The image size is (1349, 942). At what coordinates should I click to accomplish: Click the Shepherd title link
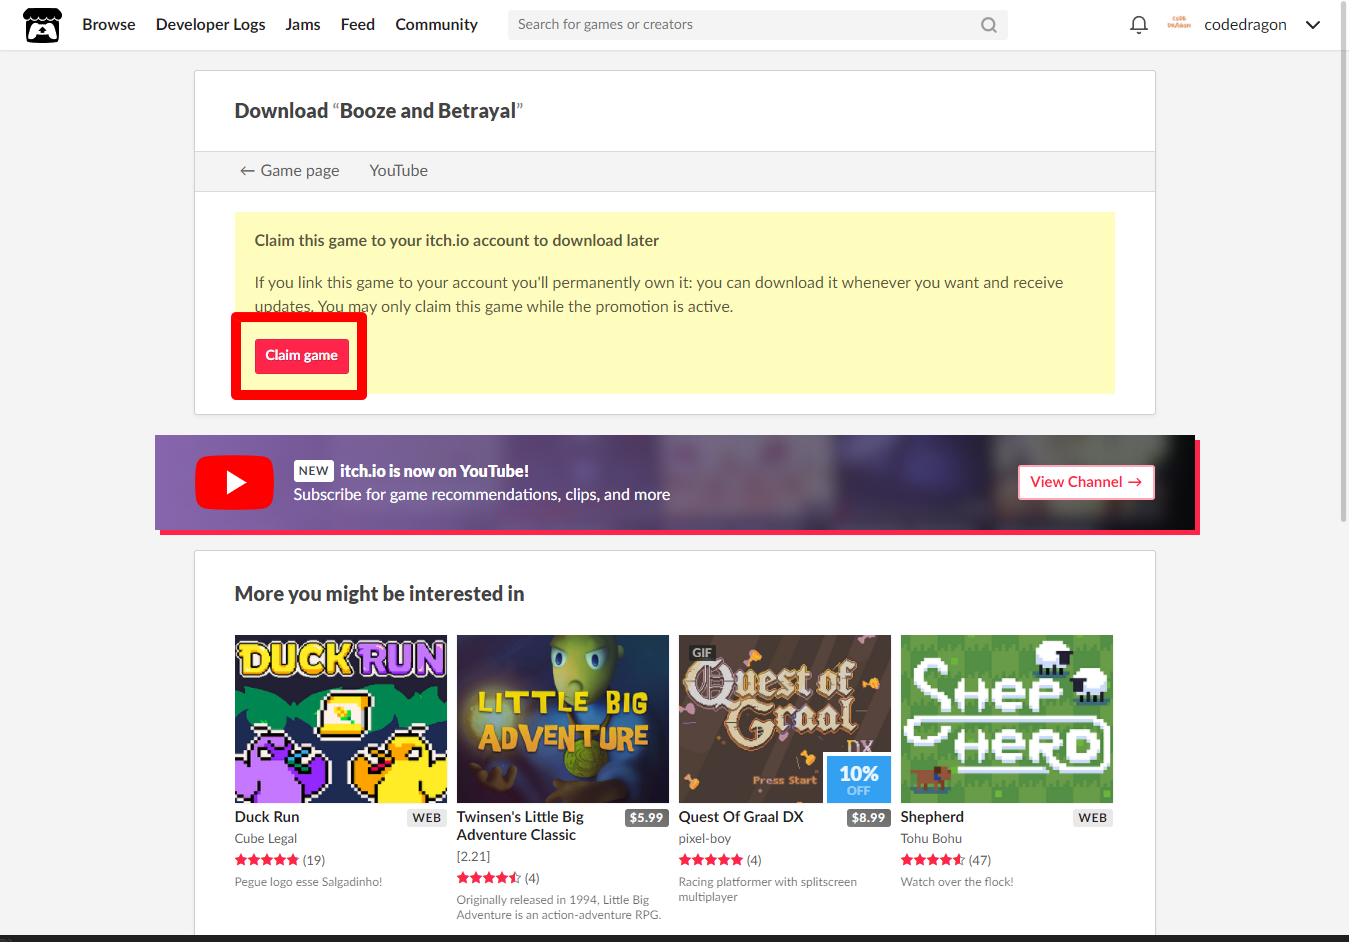932,817
